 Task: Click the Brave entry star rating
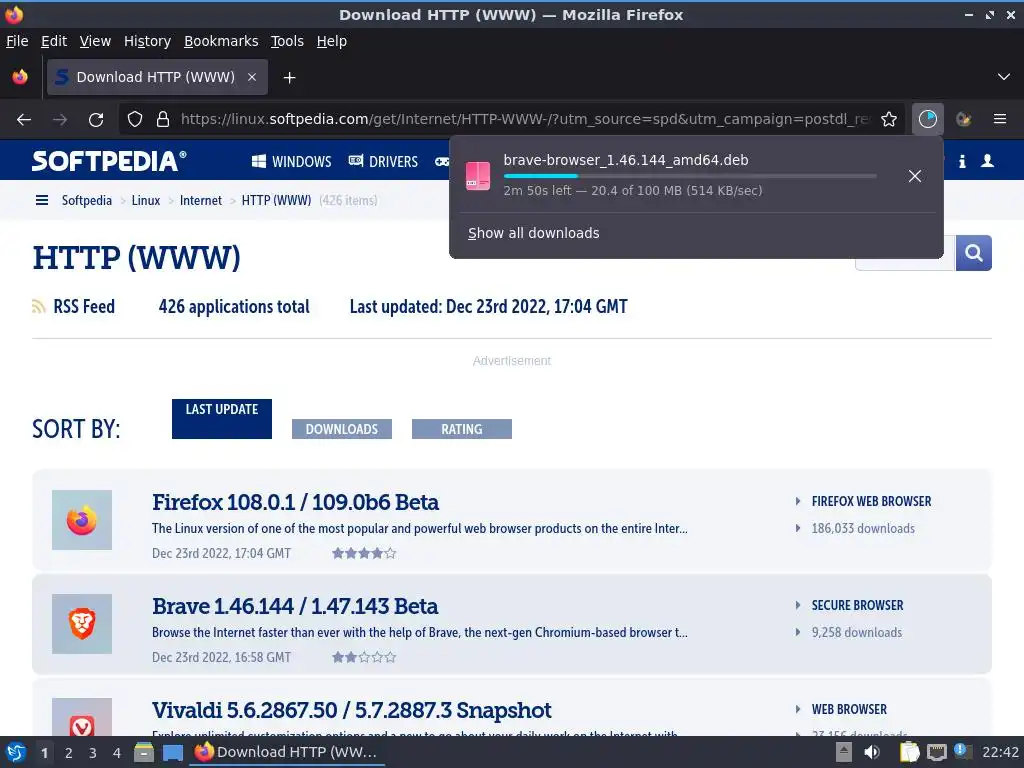pyautogui.click(x=364, y=657)
